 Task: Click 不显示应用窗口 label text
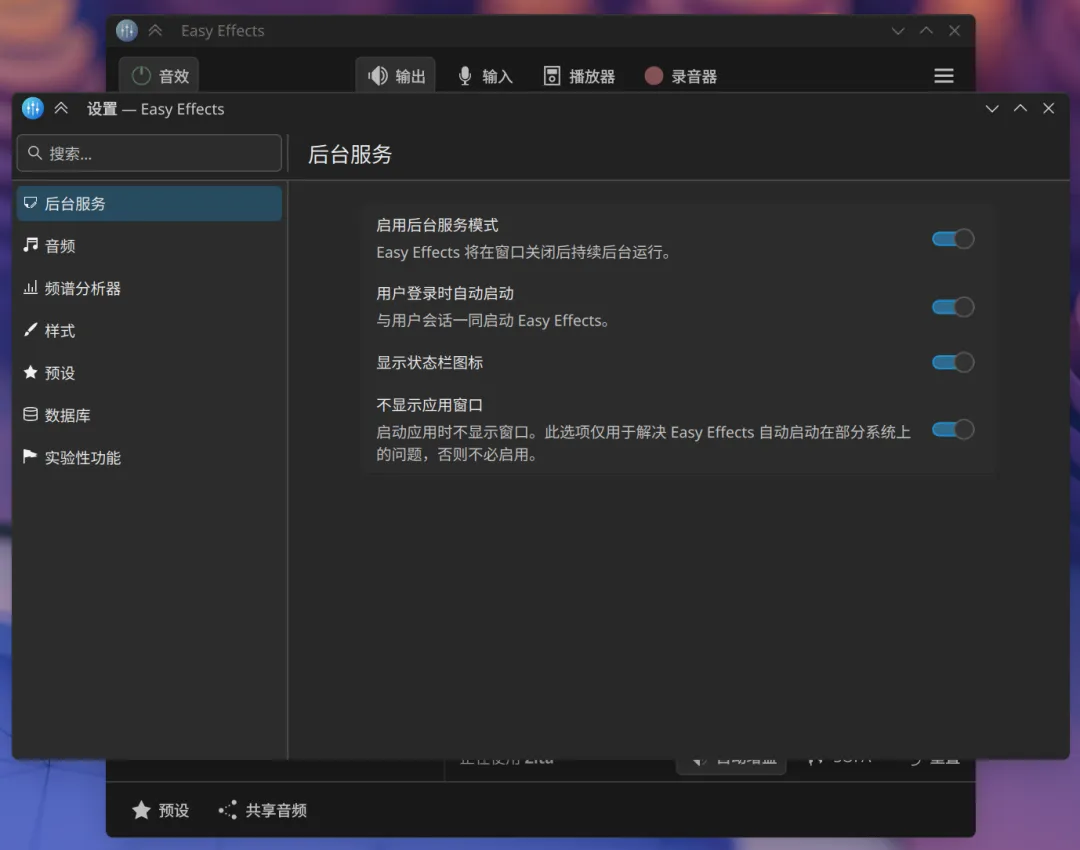coord(429,405)
